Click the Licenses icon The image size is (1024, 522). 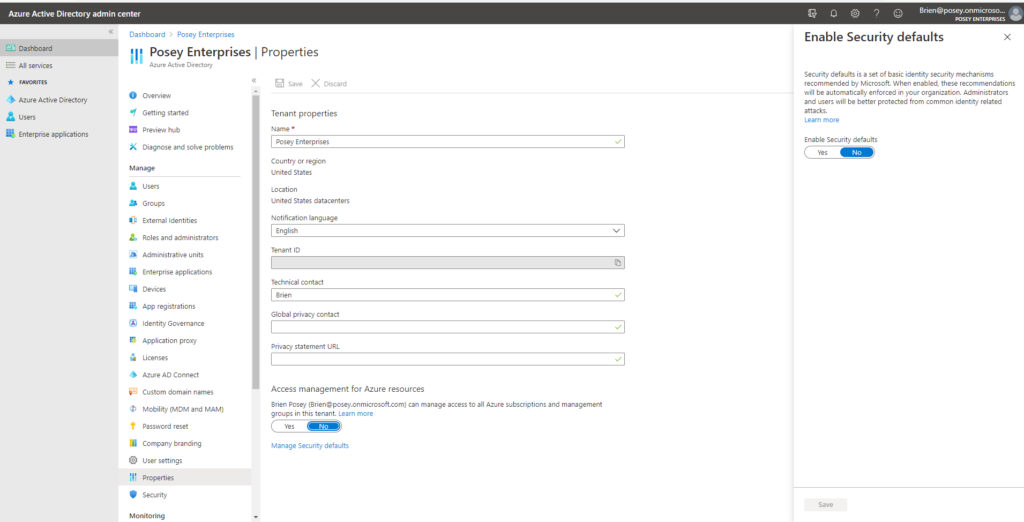(133, 357)
